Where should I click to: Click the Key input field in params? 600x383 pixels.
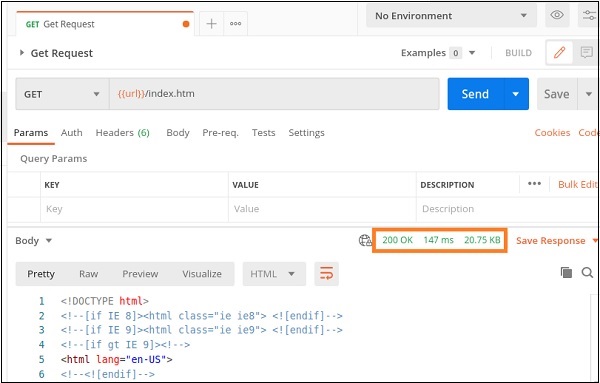coord(134,209)
